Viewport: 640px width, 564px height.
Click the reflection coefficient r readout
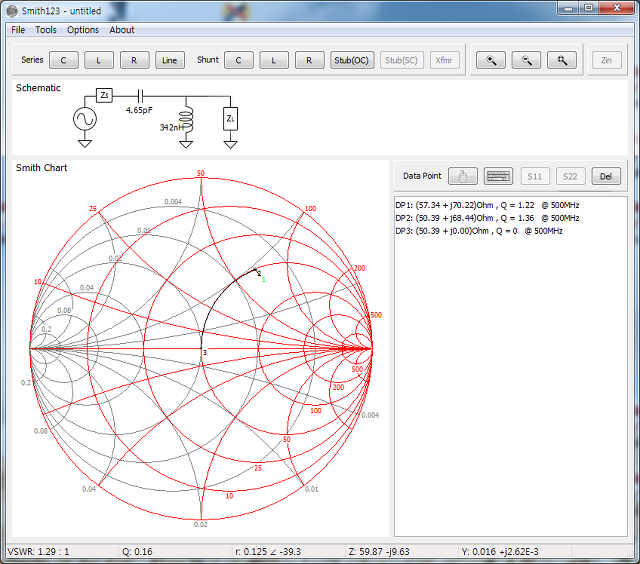click(x=268, y=552)
